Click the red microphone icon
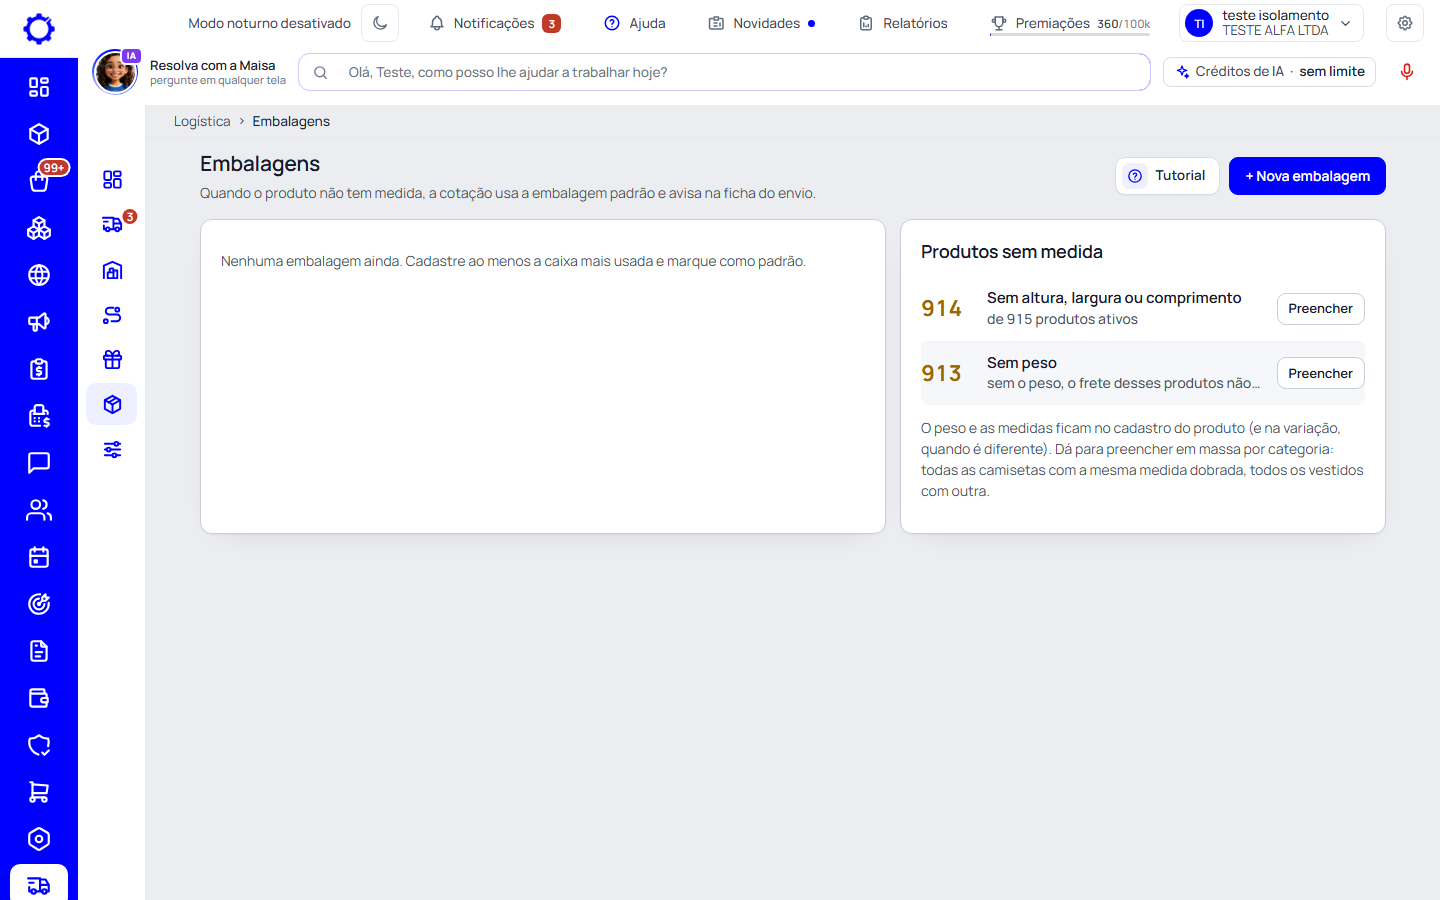This screenshot has height=900, width=1440. click(1407, 72)
